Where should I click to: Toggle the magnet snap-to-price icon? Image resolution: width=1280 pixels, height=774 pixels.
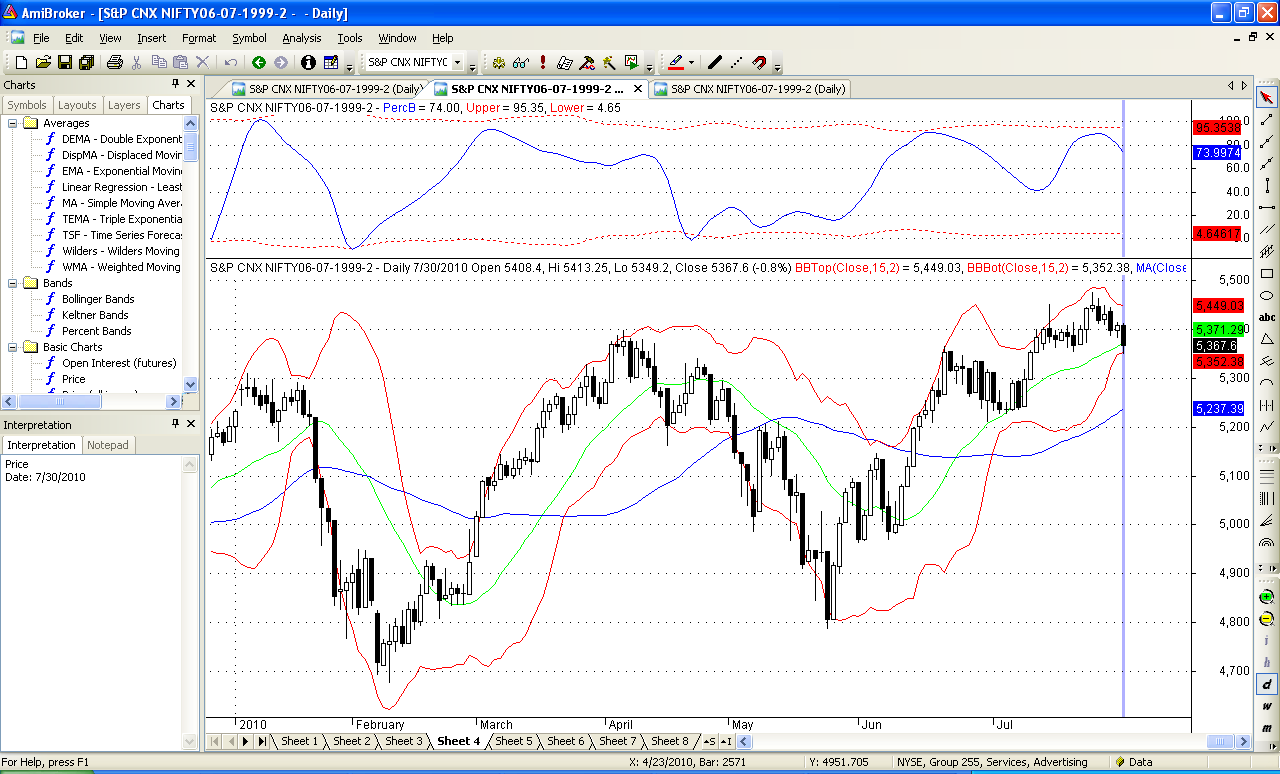tap(759, 62)
